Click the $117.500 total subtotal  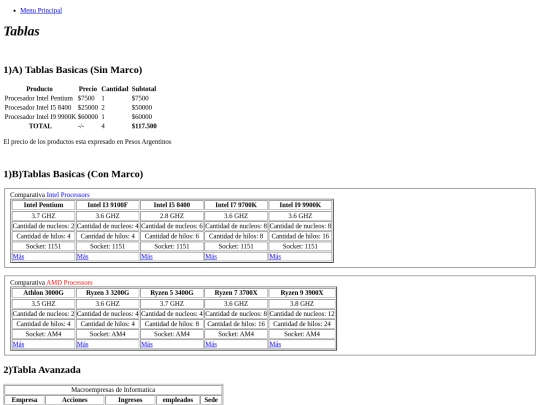point(144,126)
